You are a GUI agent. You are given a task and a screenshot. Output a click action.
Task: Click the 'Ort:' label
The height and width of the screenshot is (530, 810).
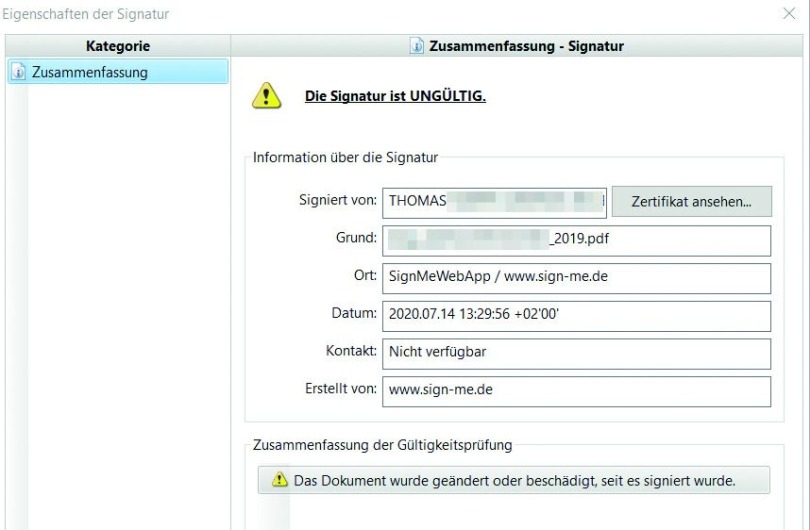coord(365,275)
